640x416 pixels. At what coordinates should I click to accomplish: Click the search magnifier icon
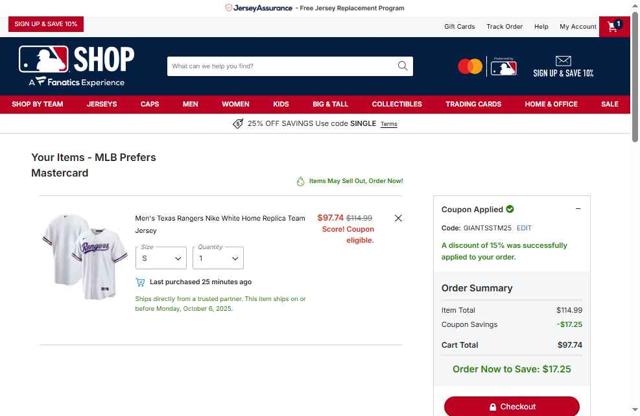point(402,66)
